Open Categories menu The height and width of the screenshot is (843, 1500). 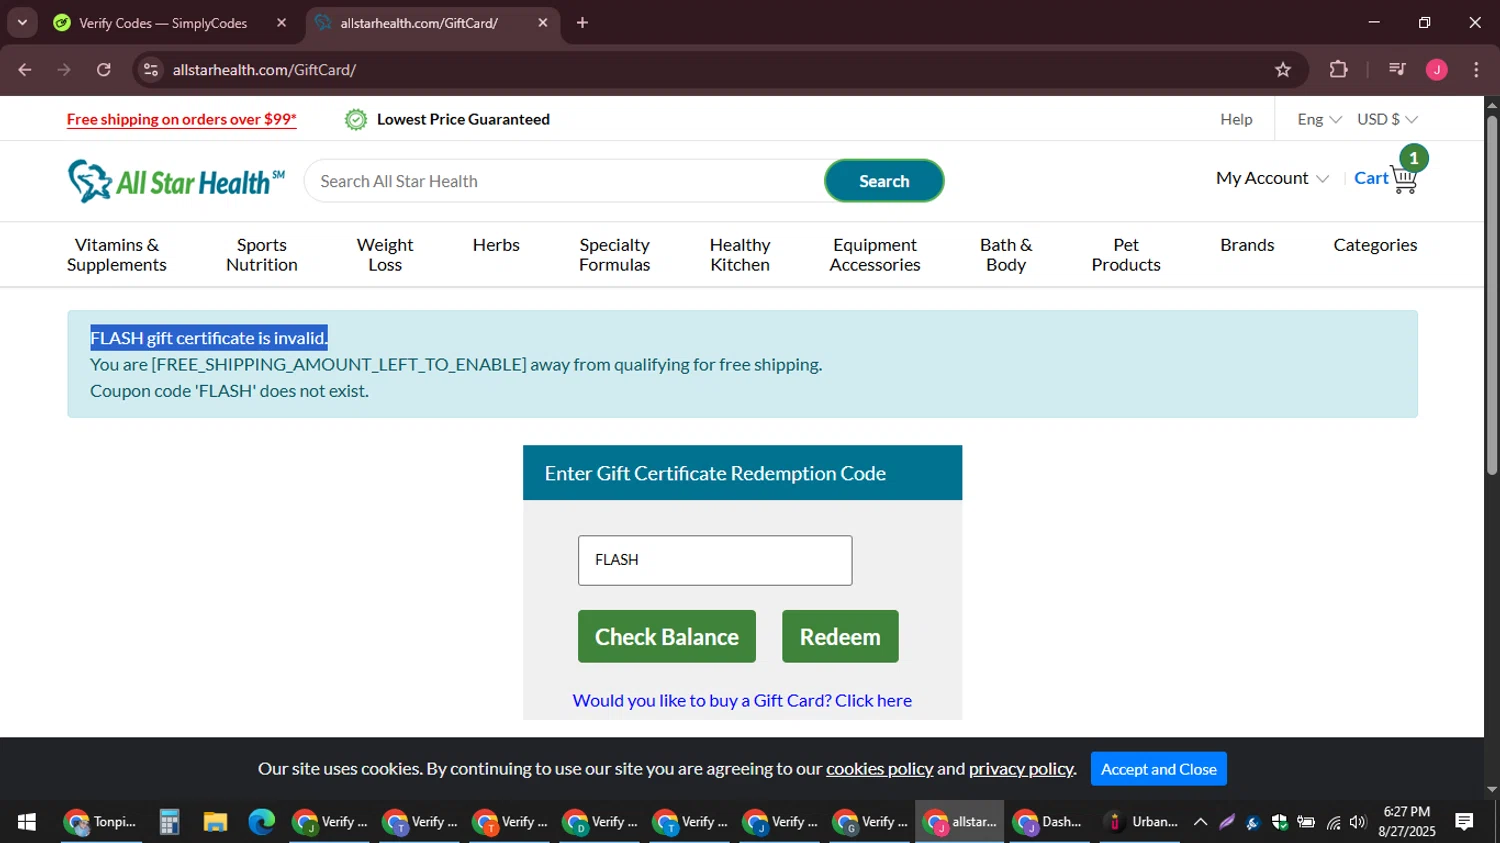1375,245
